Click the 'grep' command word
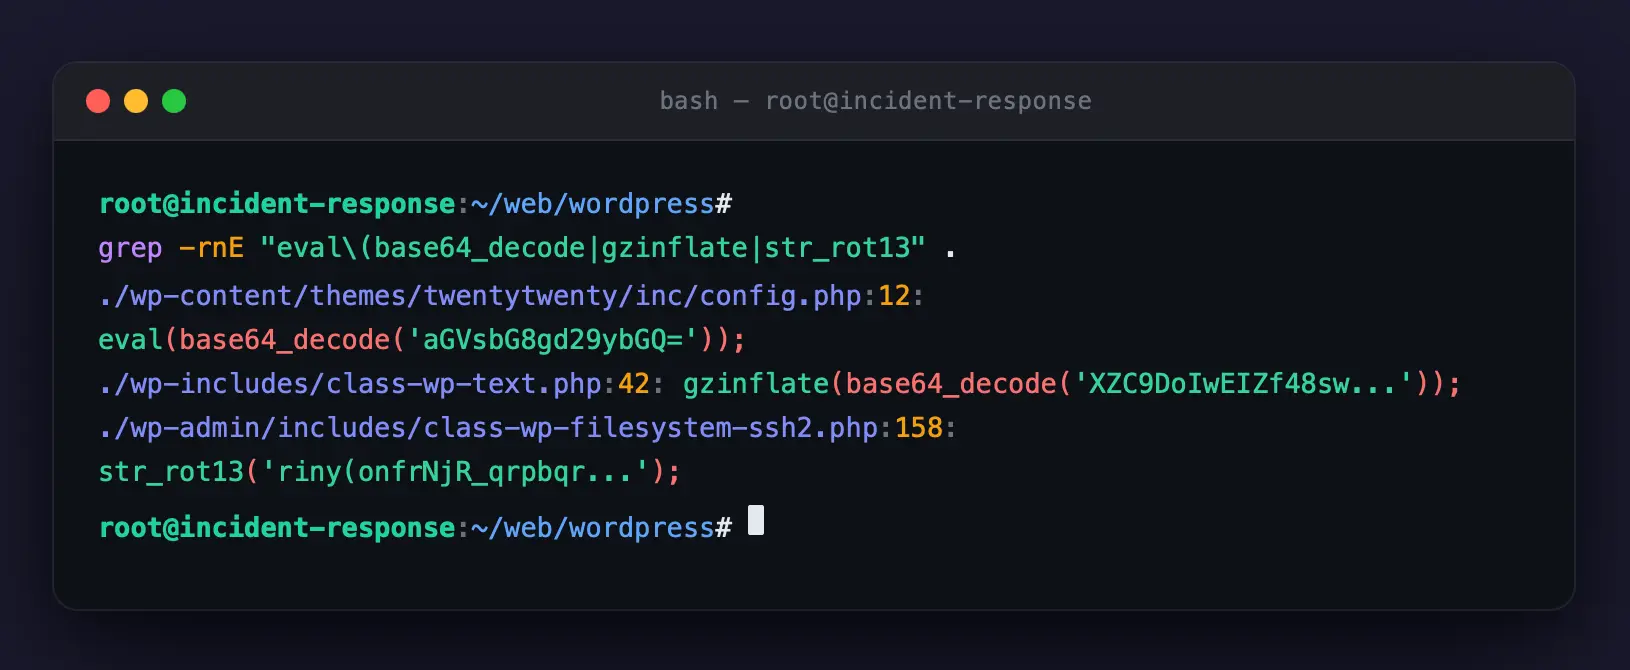Screen dimensions: 1630x670 pos(130,248)
